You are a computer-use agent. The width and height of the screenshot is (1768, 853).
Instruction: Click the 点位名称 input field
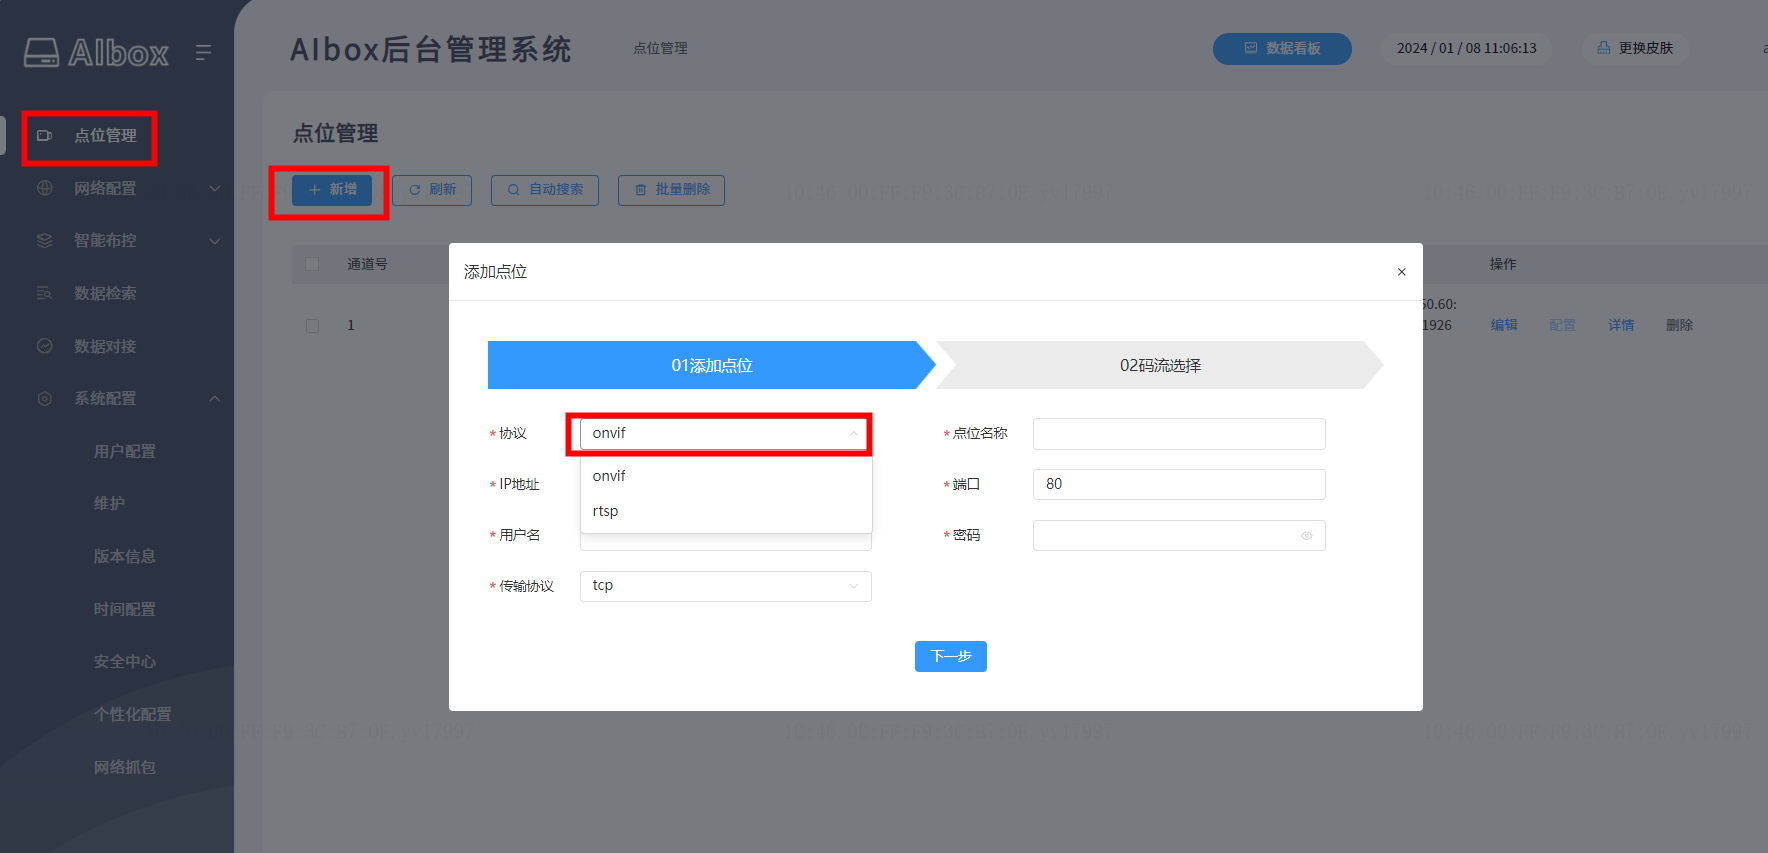click(x=1178, y=434)
